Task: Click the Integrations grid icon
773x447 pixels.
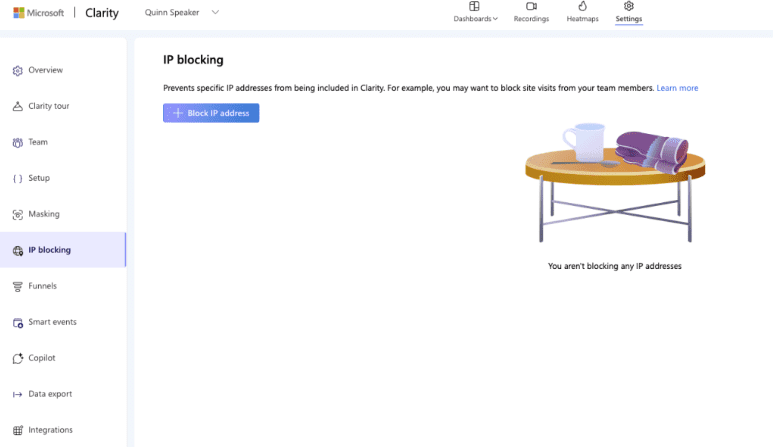Action: point(17,430)
